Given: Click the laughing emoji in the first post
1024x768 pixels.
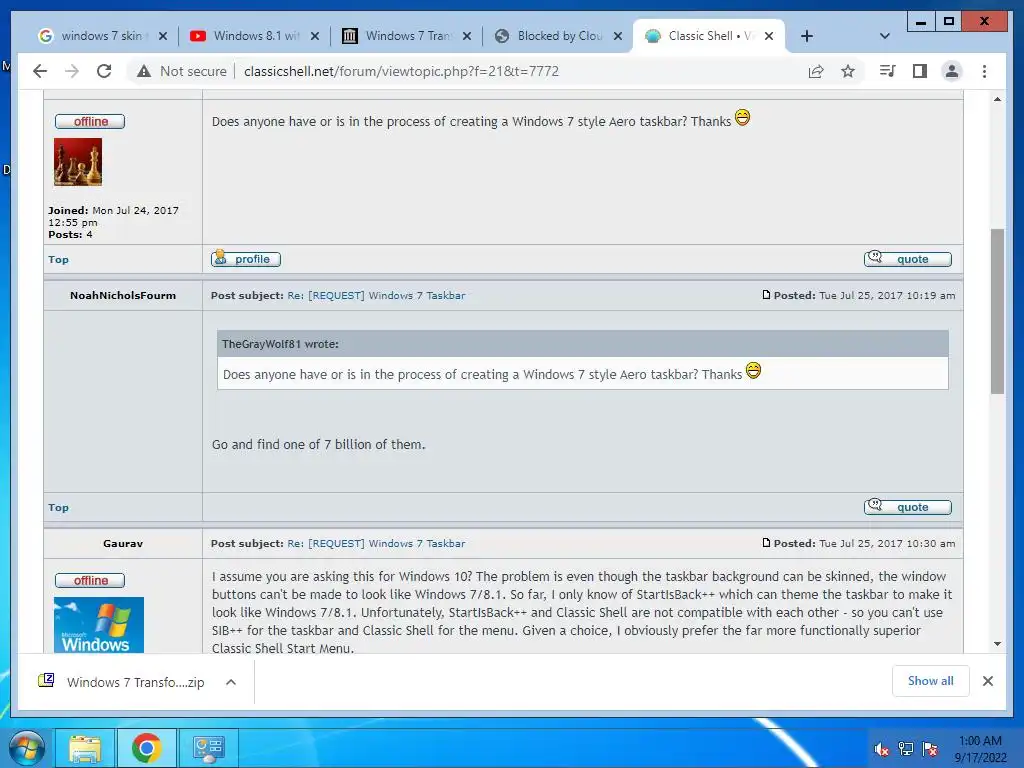Looking at the screenshot, I should (x=743, y=118).
